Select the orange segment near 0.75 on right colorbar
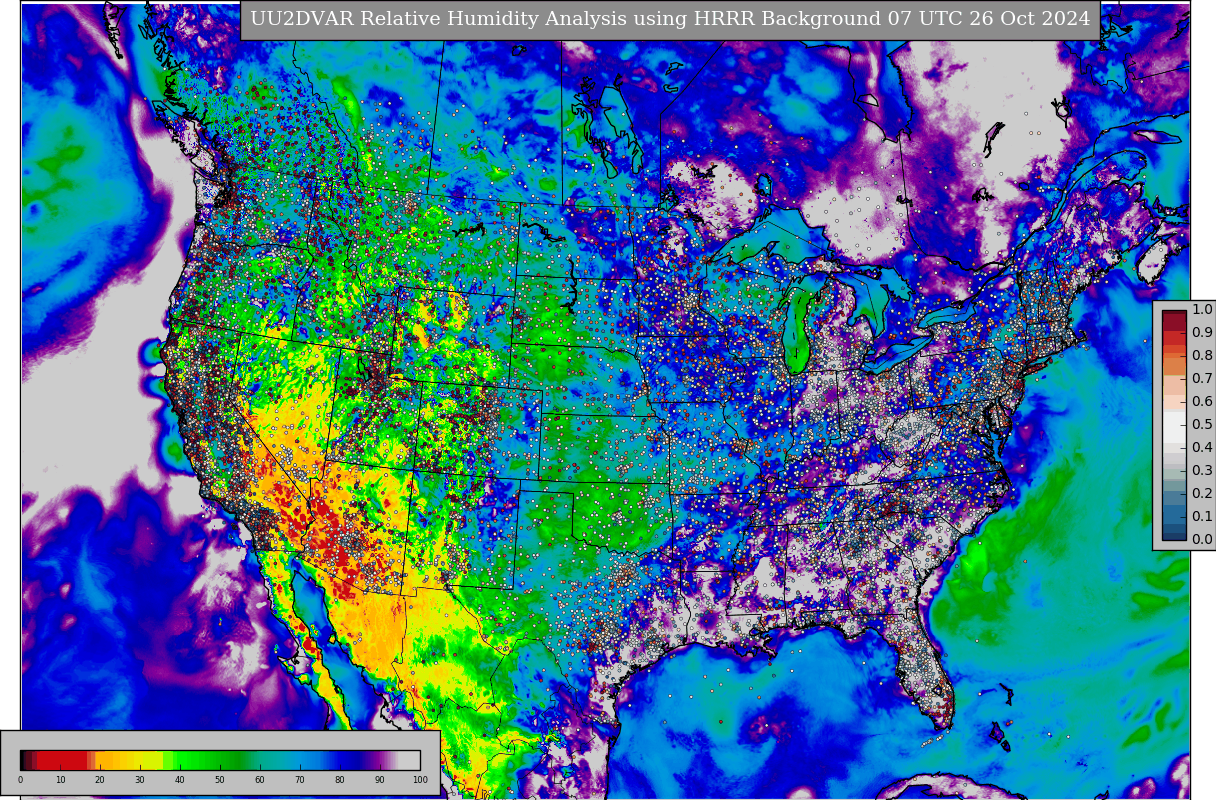Image resolution: width=1216 pixels, height=800 pixels. click(1174, 366)
